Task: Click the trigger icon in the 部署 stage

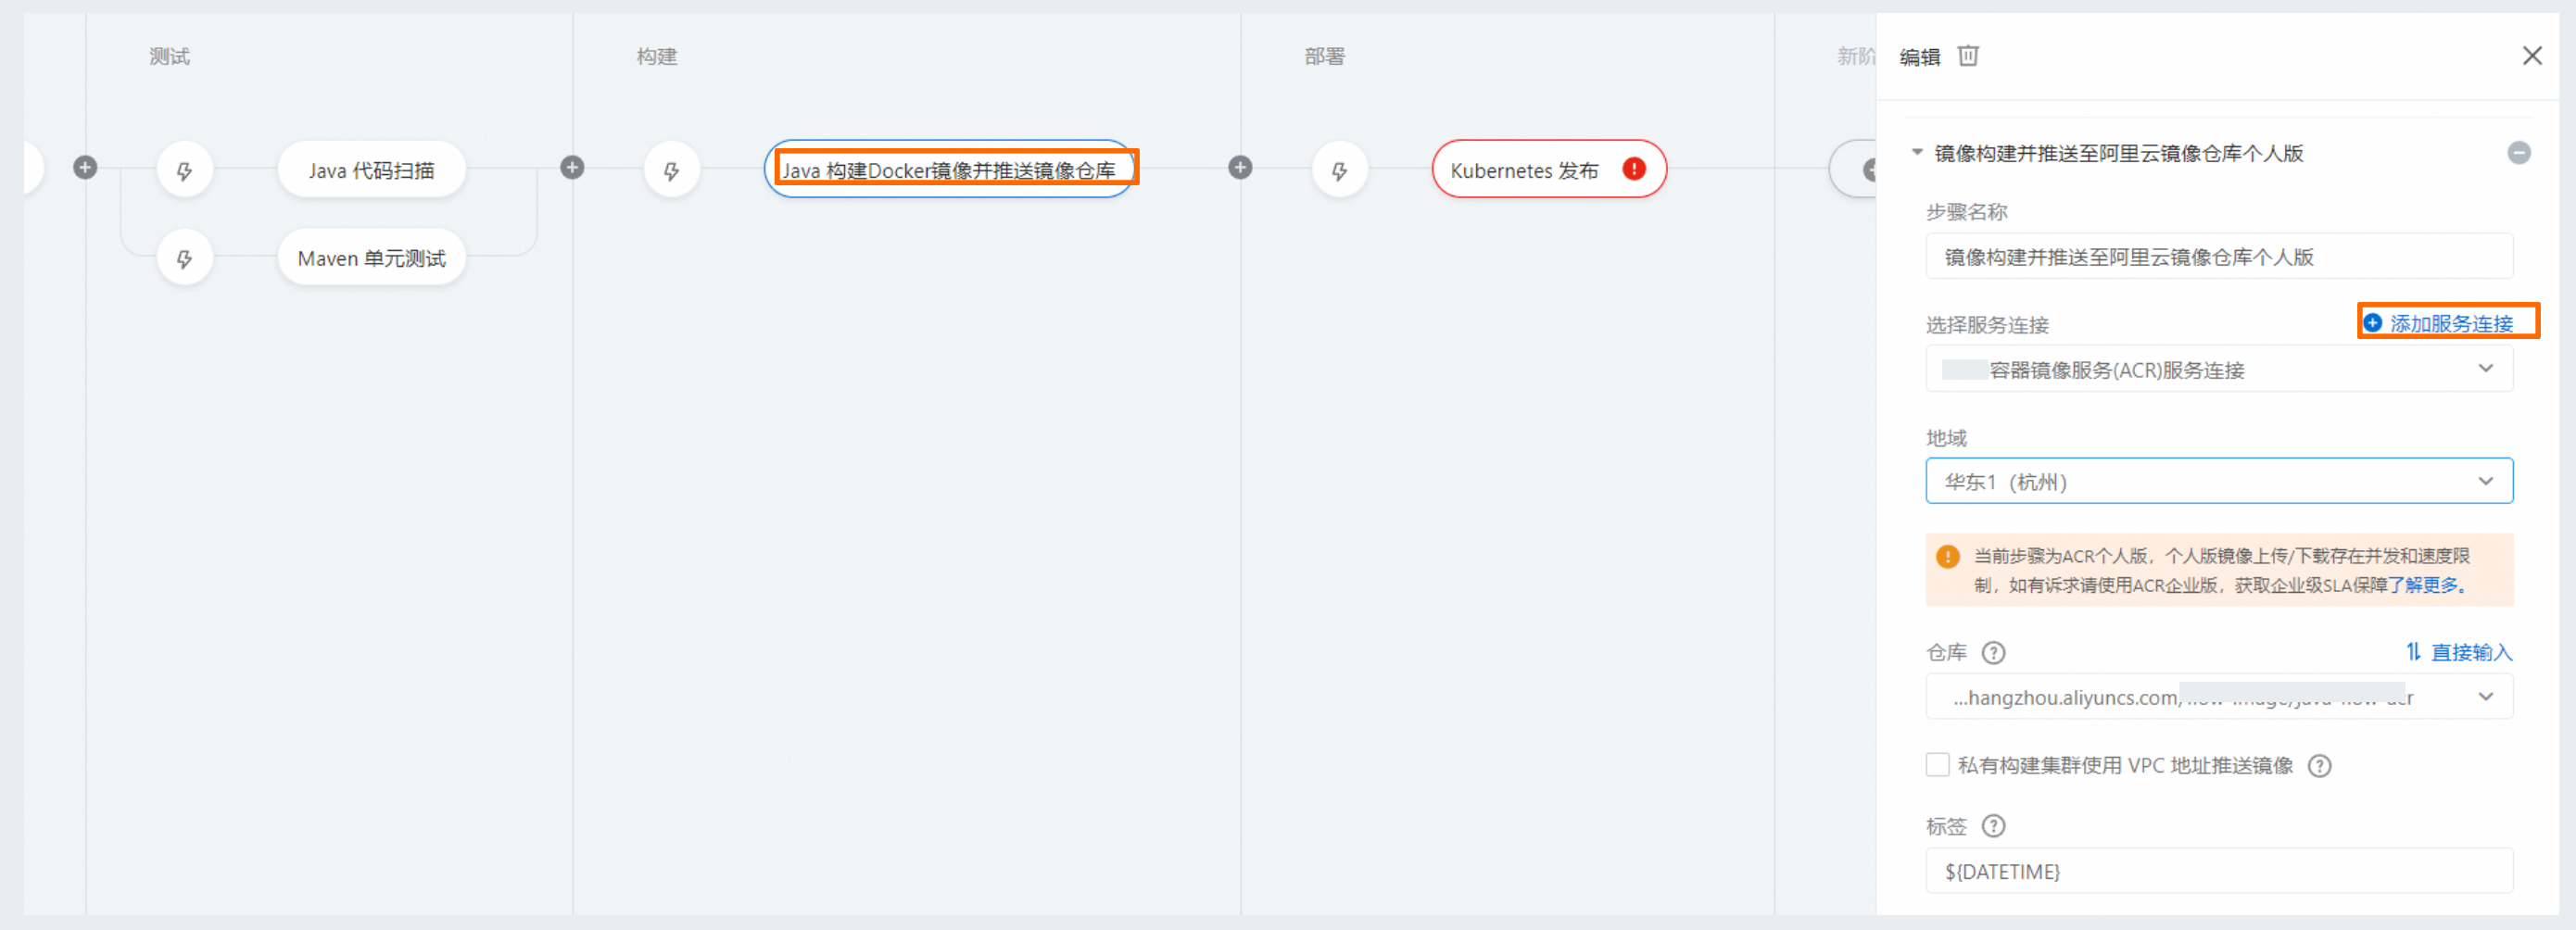Action: 1339,170
